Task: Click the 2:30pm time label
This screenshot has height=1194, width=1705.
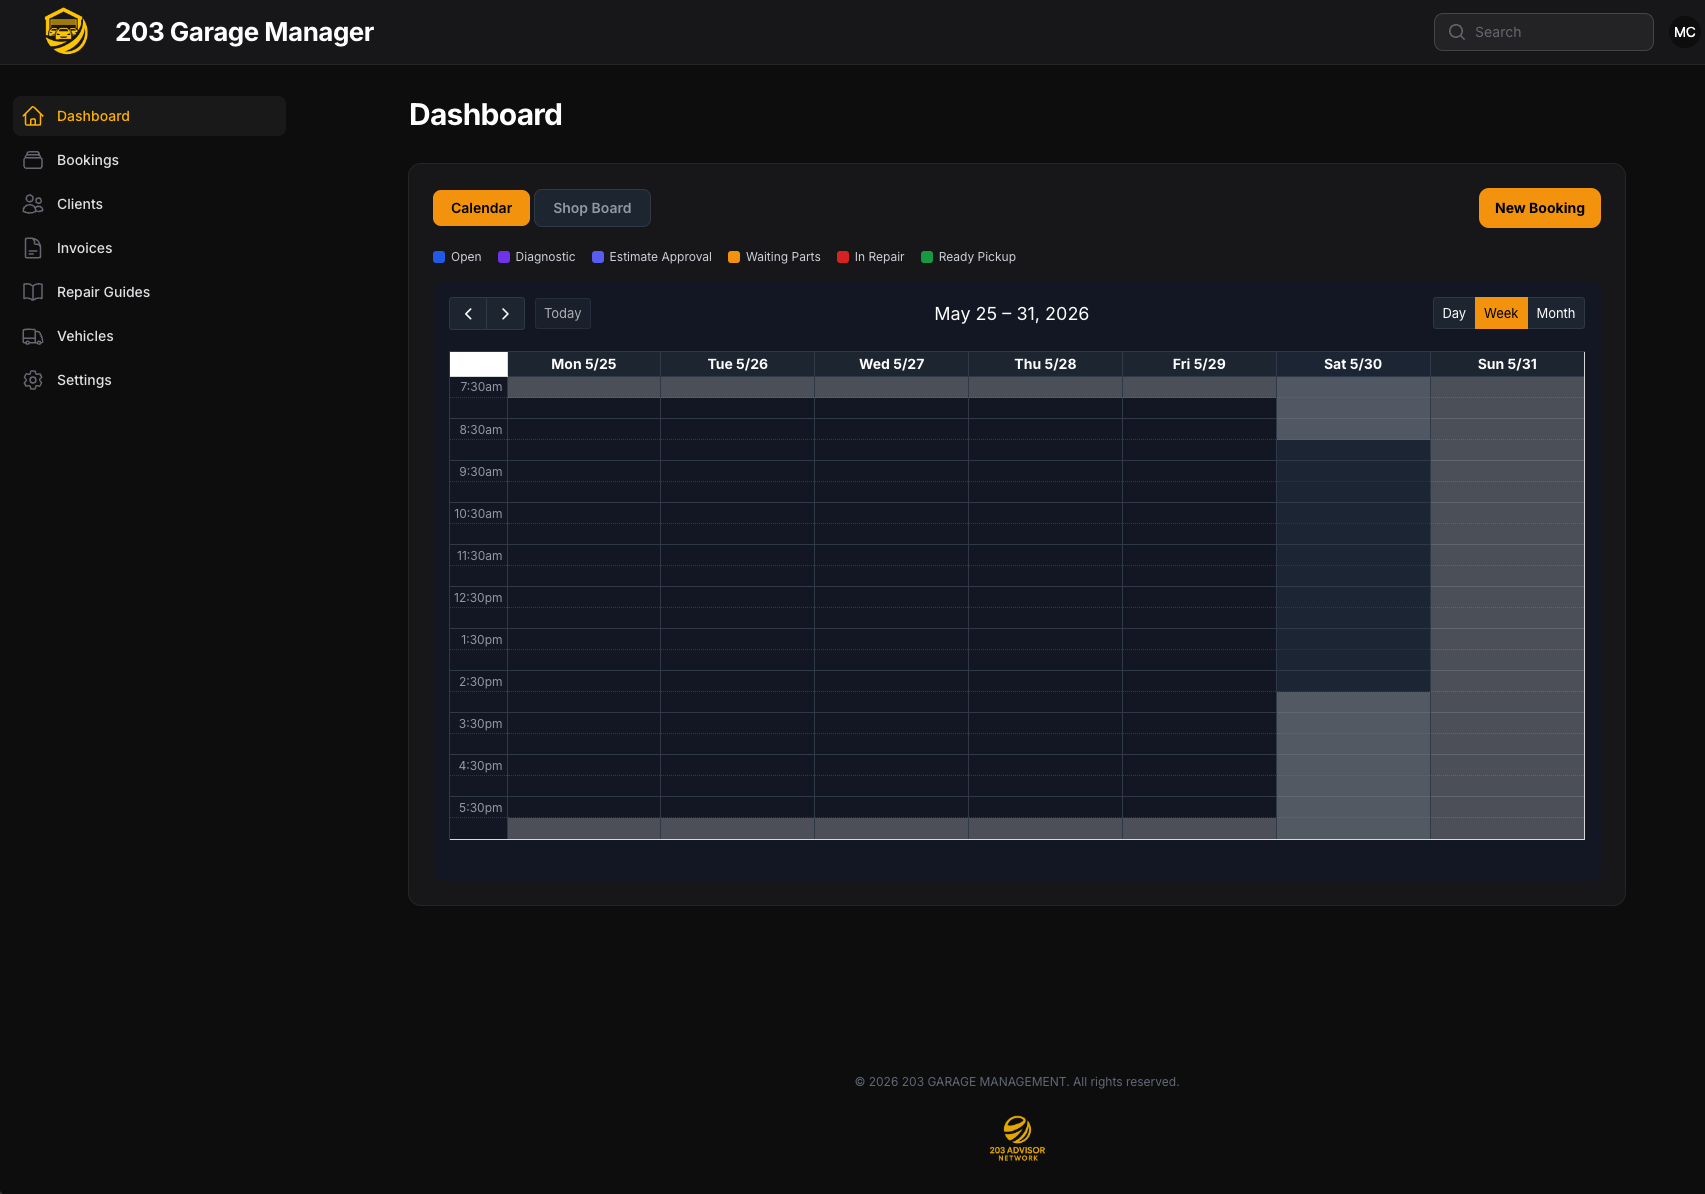Action: pyautogui.click(x=481, y=682)
